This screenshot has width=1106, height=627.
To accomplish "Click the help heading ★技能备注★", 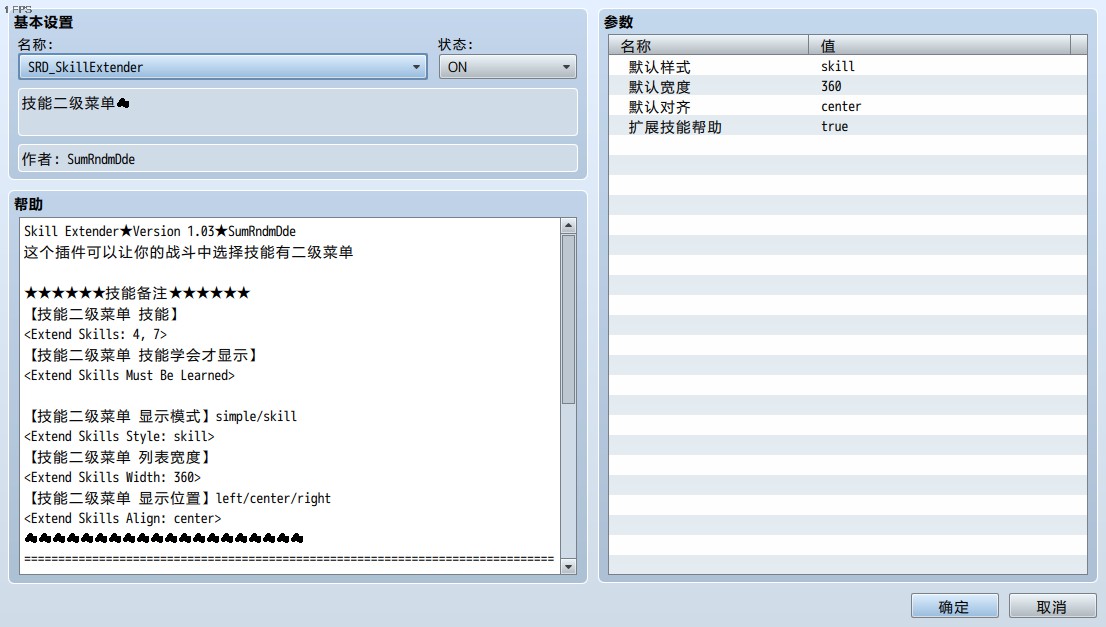I will [137, 293].
